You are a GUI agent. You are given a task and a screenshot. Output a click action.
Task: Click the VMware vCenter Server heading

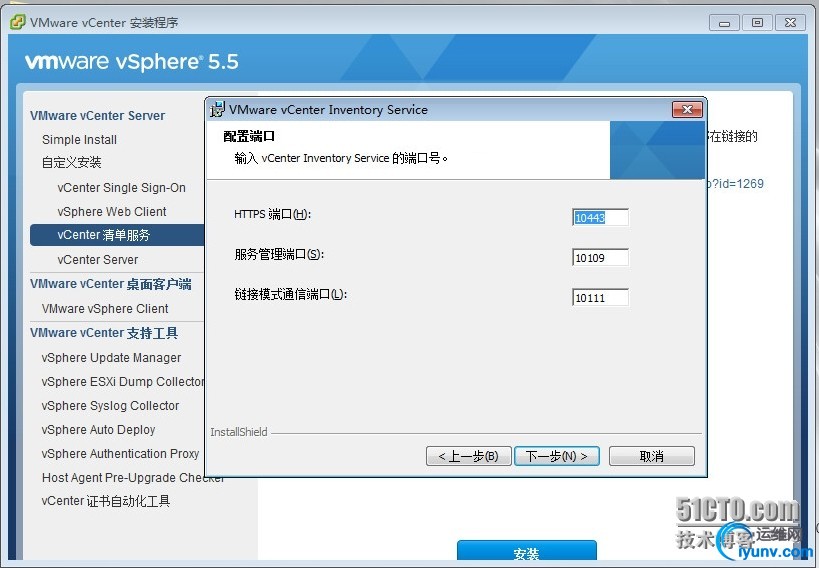tap(98, 115)
